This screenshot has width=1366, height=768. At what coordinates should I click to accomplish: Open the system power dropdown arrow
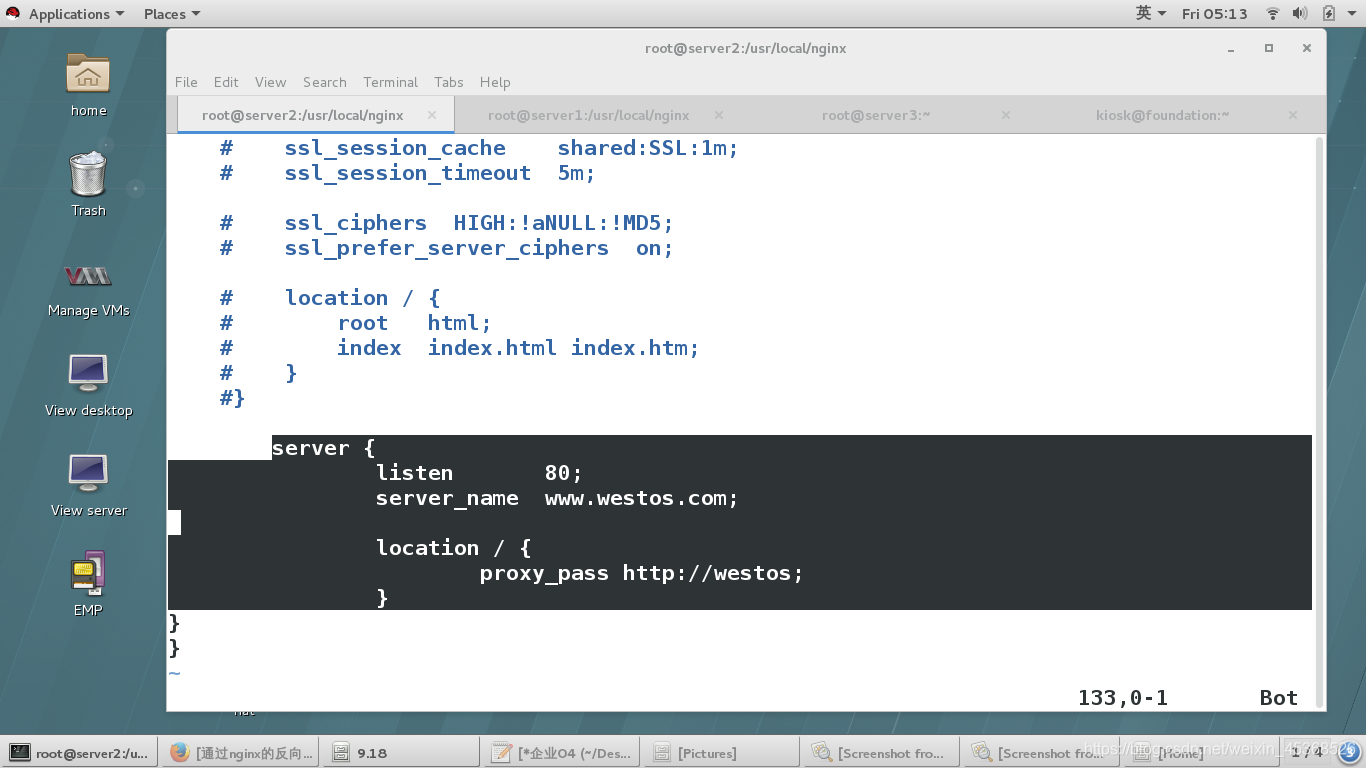pyautogui.click(x=1350, y=14)
